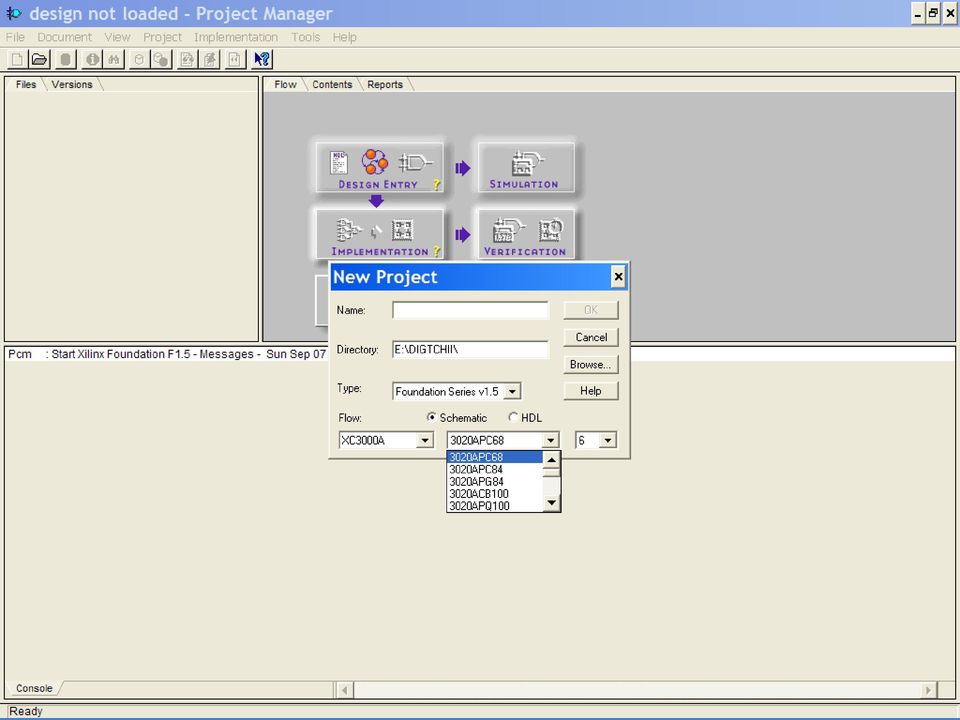This screenshot has height=720, width=960.
Task: Click console horizontal scrollbar right arrow
Action: tap(929, 690)
